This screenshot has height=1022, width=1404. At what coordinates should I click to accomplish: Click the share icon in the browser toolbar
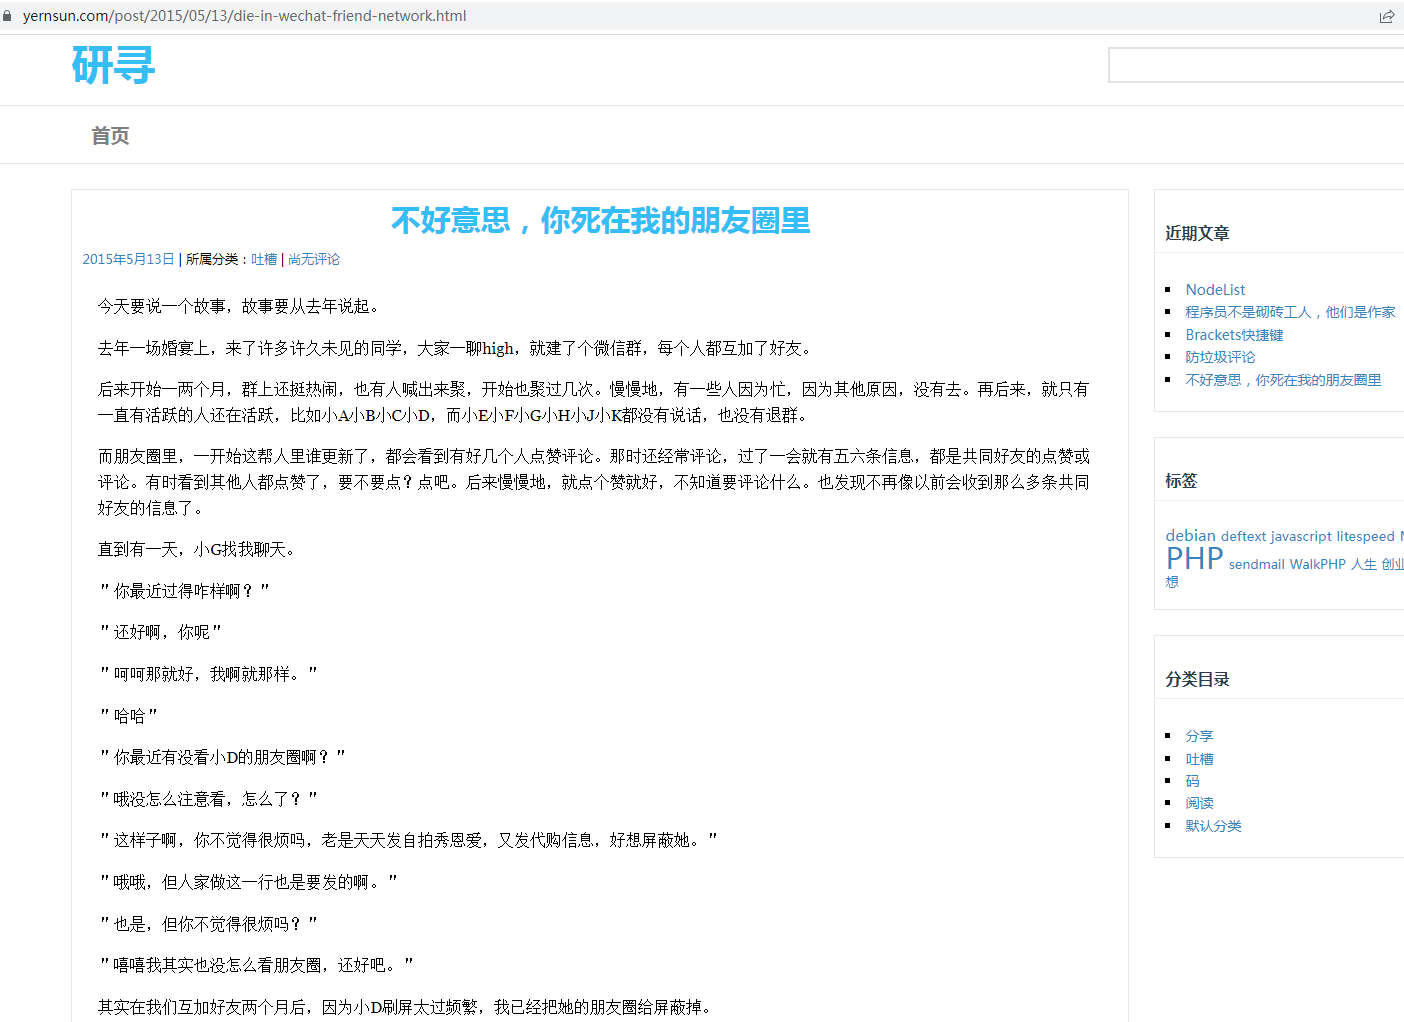(x=1387, y=16)
